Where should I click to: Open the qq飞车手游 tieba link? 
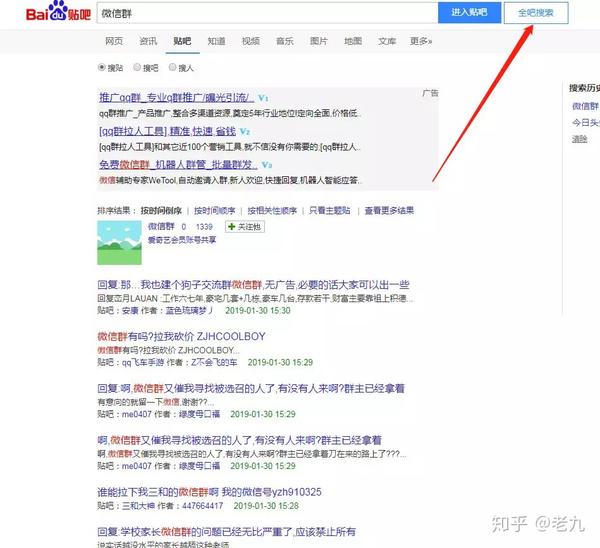coord(143,362)
